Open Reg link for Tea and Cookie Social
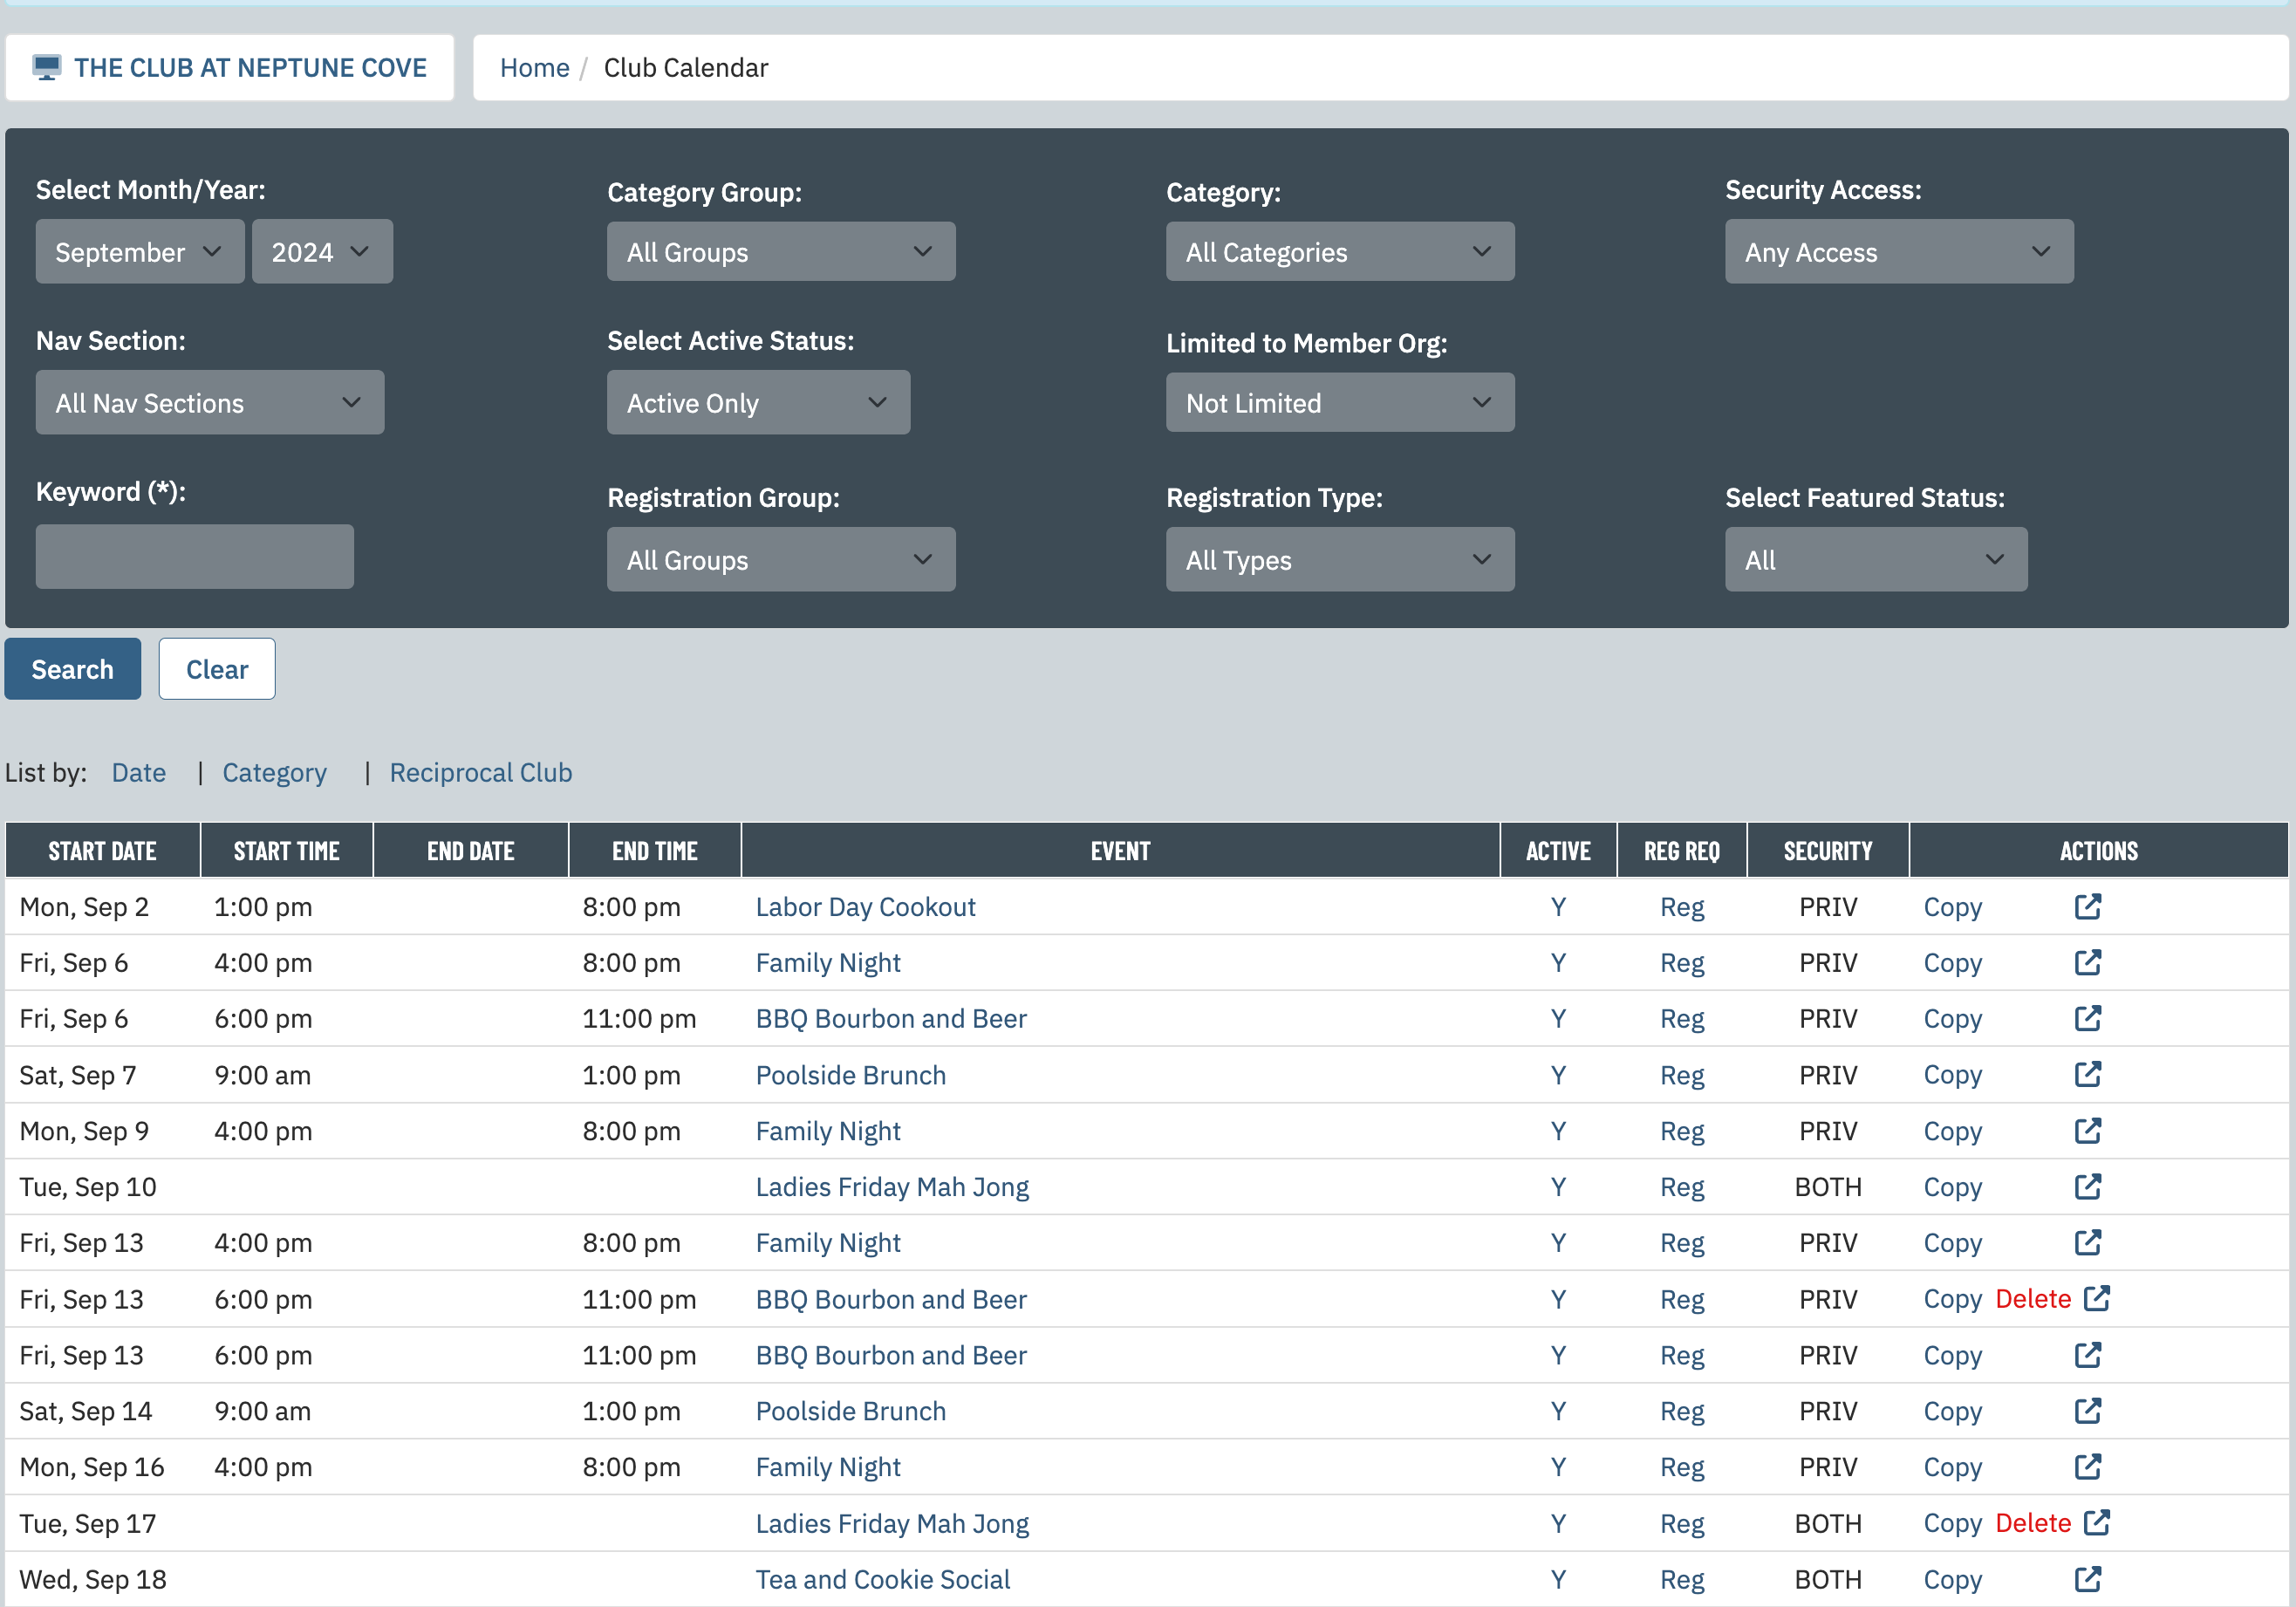Screen dimensions: 2296x1607 1682,1578
